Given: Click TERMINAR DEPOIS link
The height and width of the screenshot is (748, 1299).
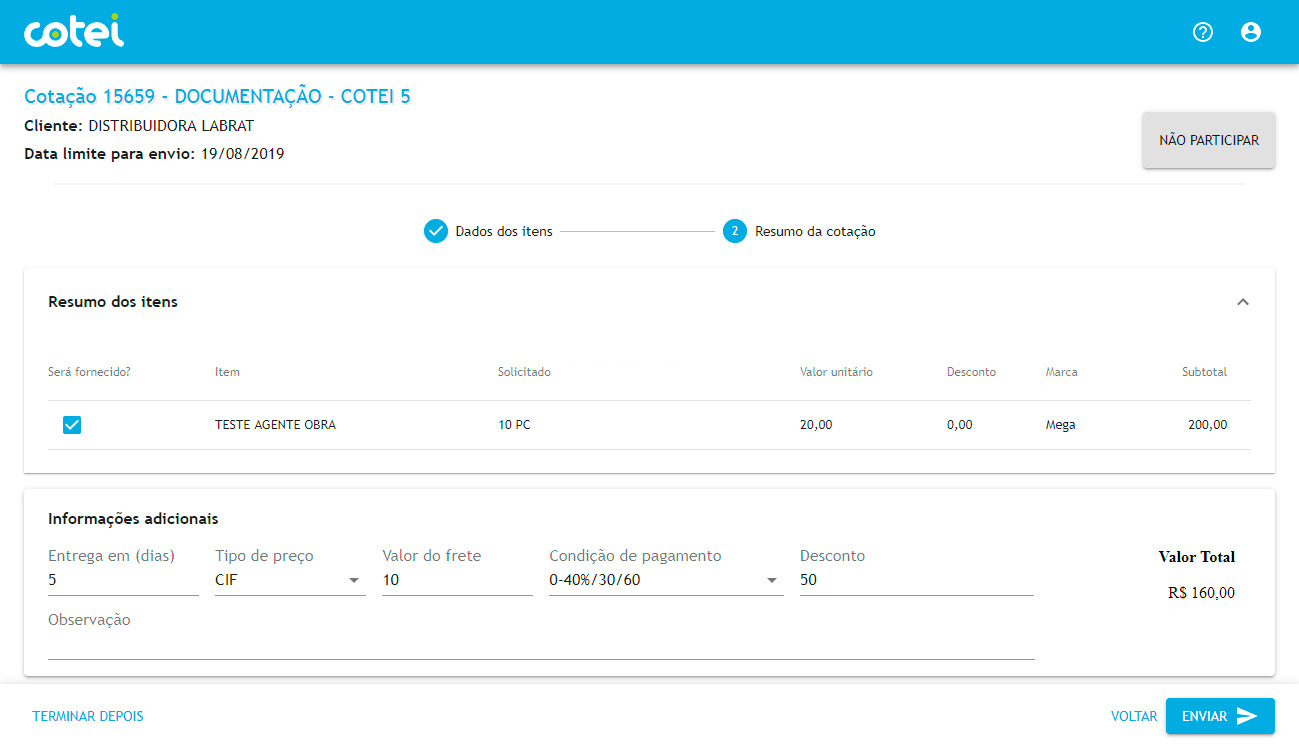Looking at the screenshot, I should point(88,716).
